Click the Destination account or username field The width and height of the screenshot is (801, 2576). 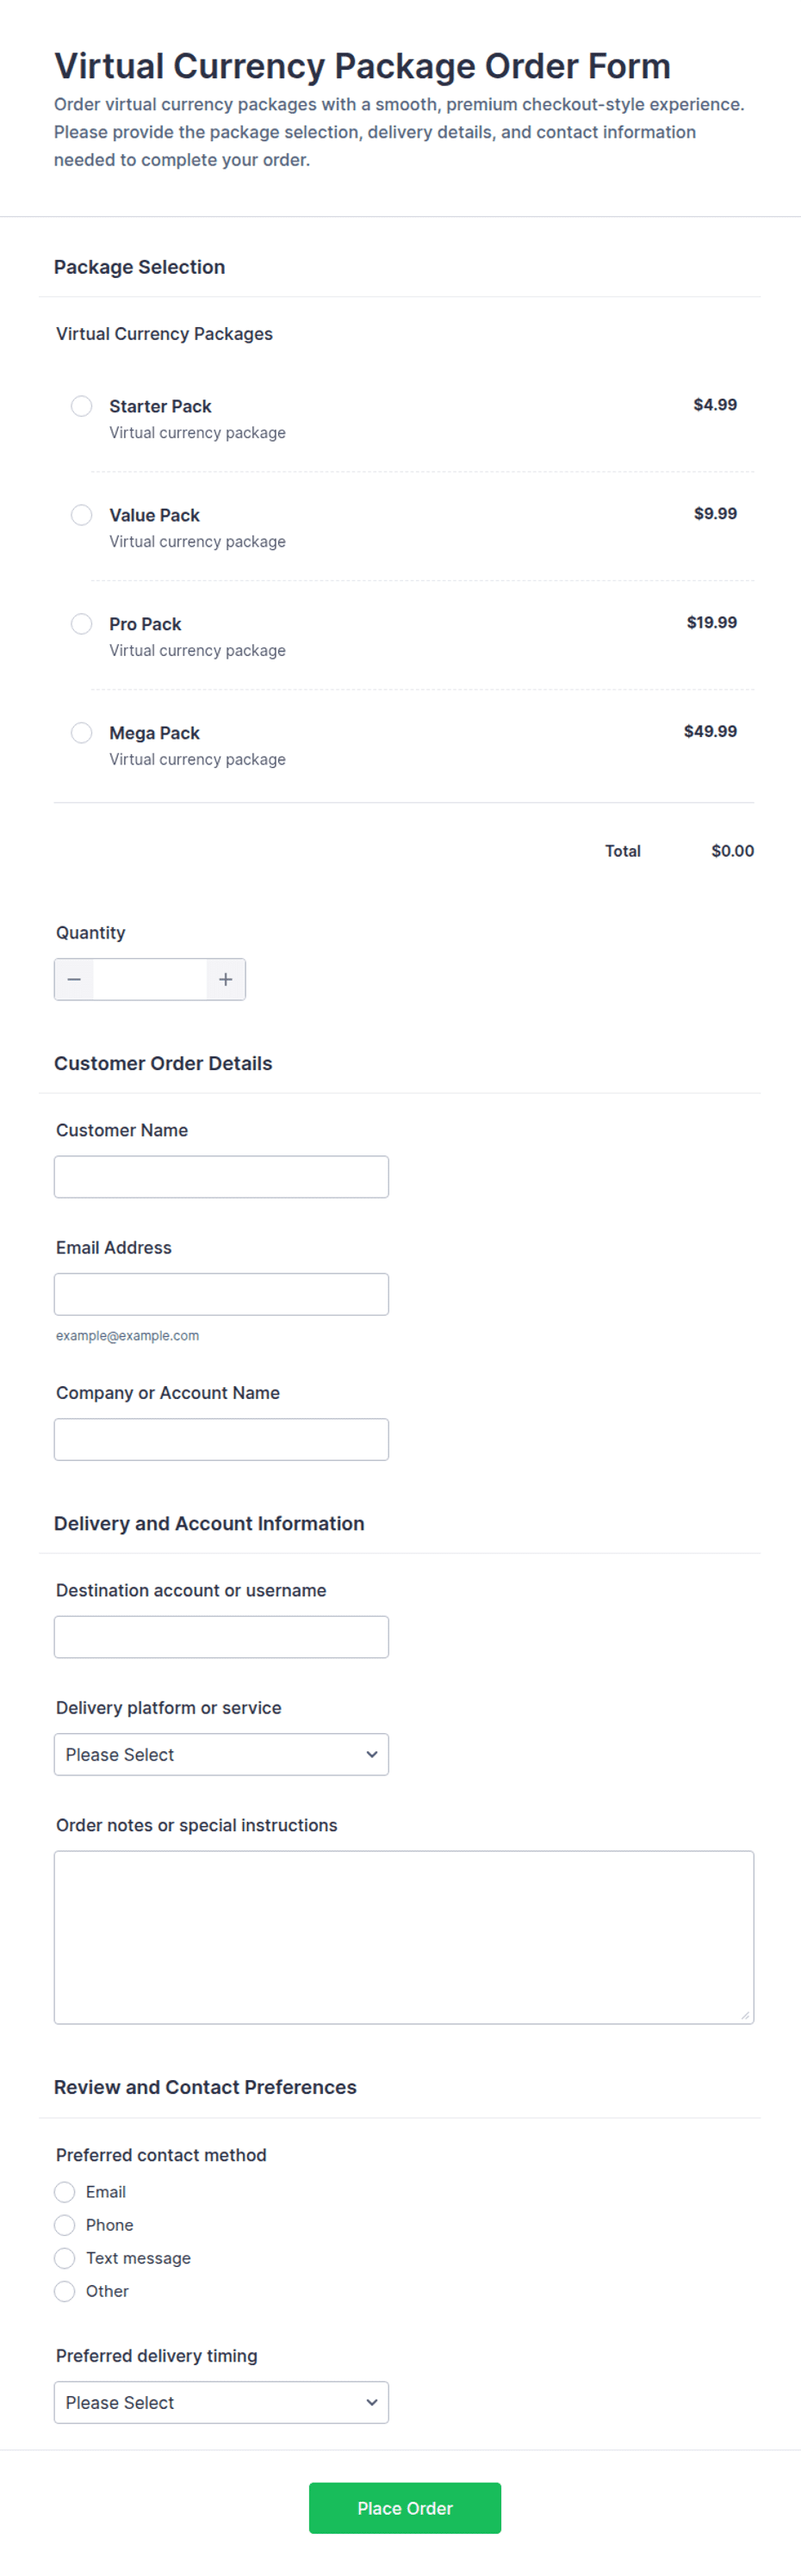pyautogui.click(x=221, y=1637)
